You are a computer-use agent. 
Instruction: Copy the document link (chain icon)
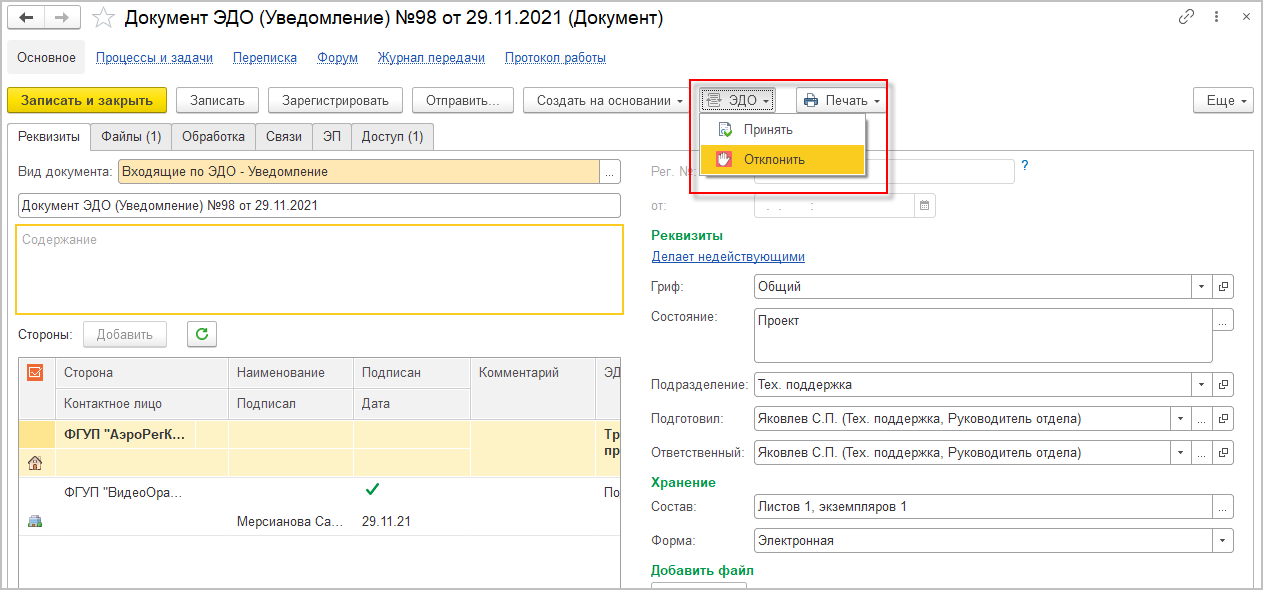pos(1187,17)
